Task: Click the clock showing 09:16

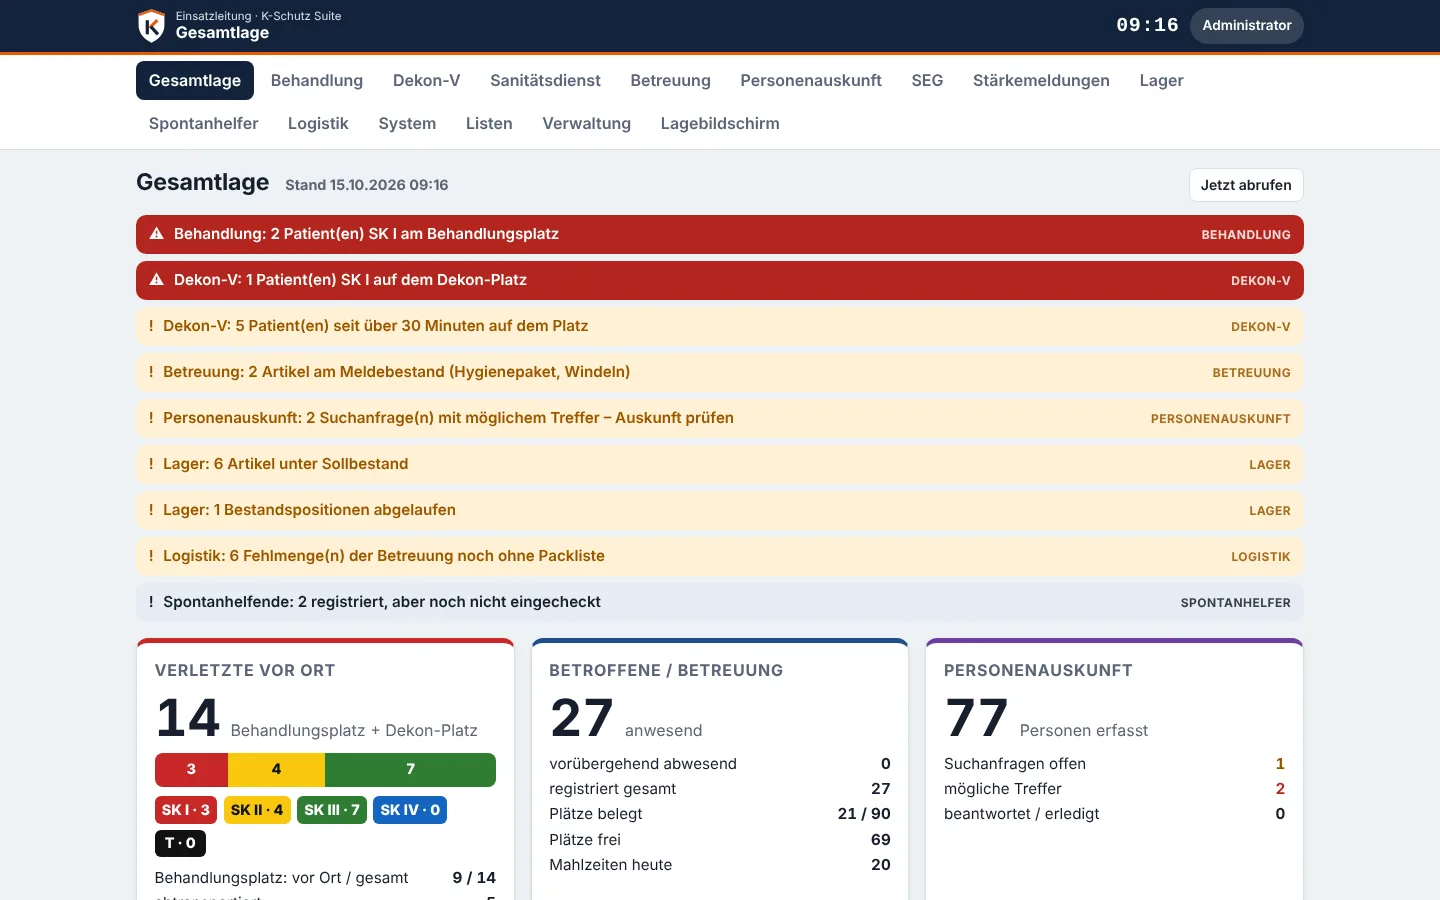Action: click(x=1147, y=26)
